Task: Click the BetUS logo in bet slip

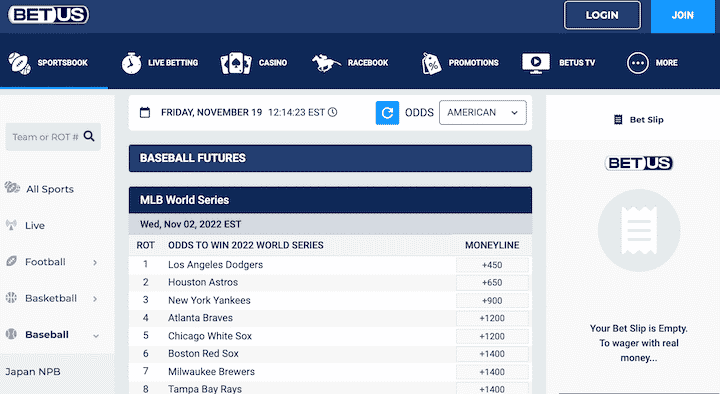Action: [x=639, y=163]
